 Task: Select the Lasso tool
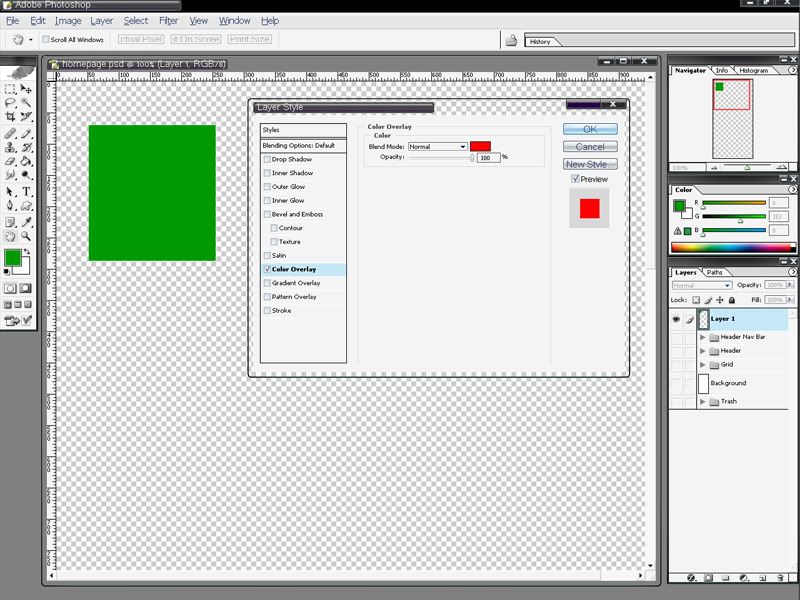point(10,103)
